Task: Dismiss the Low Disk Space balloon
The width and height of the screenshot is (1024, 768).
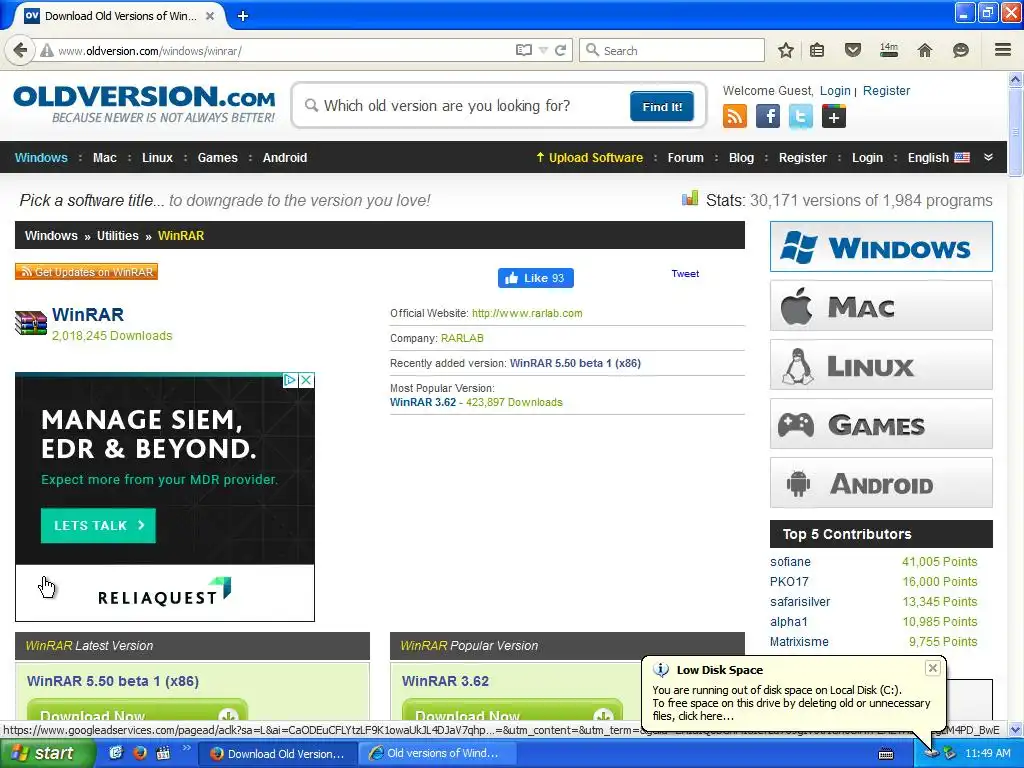Action: (x=933, y=667)
